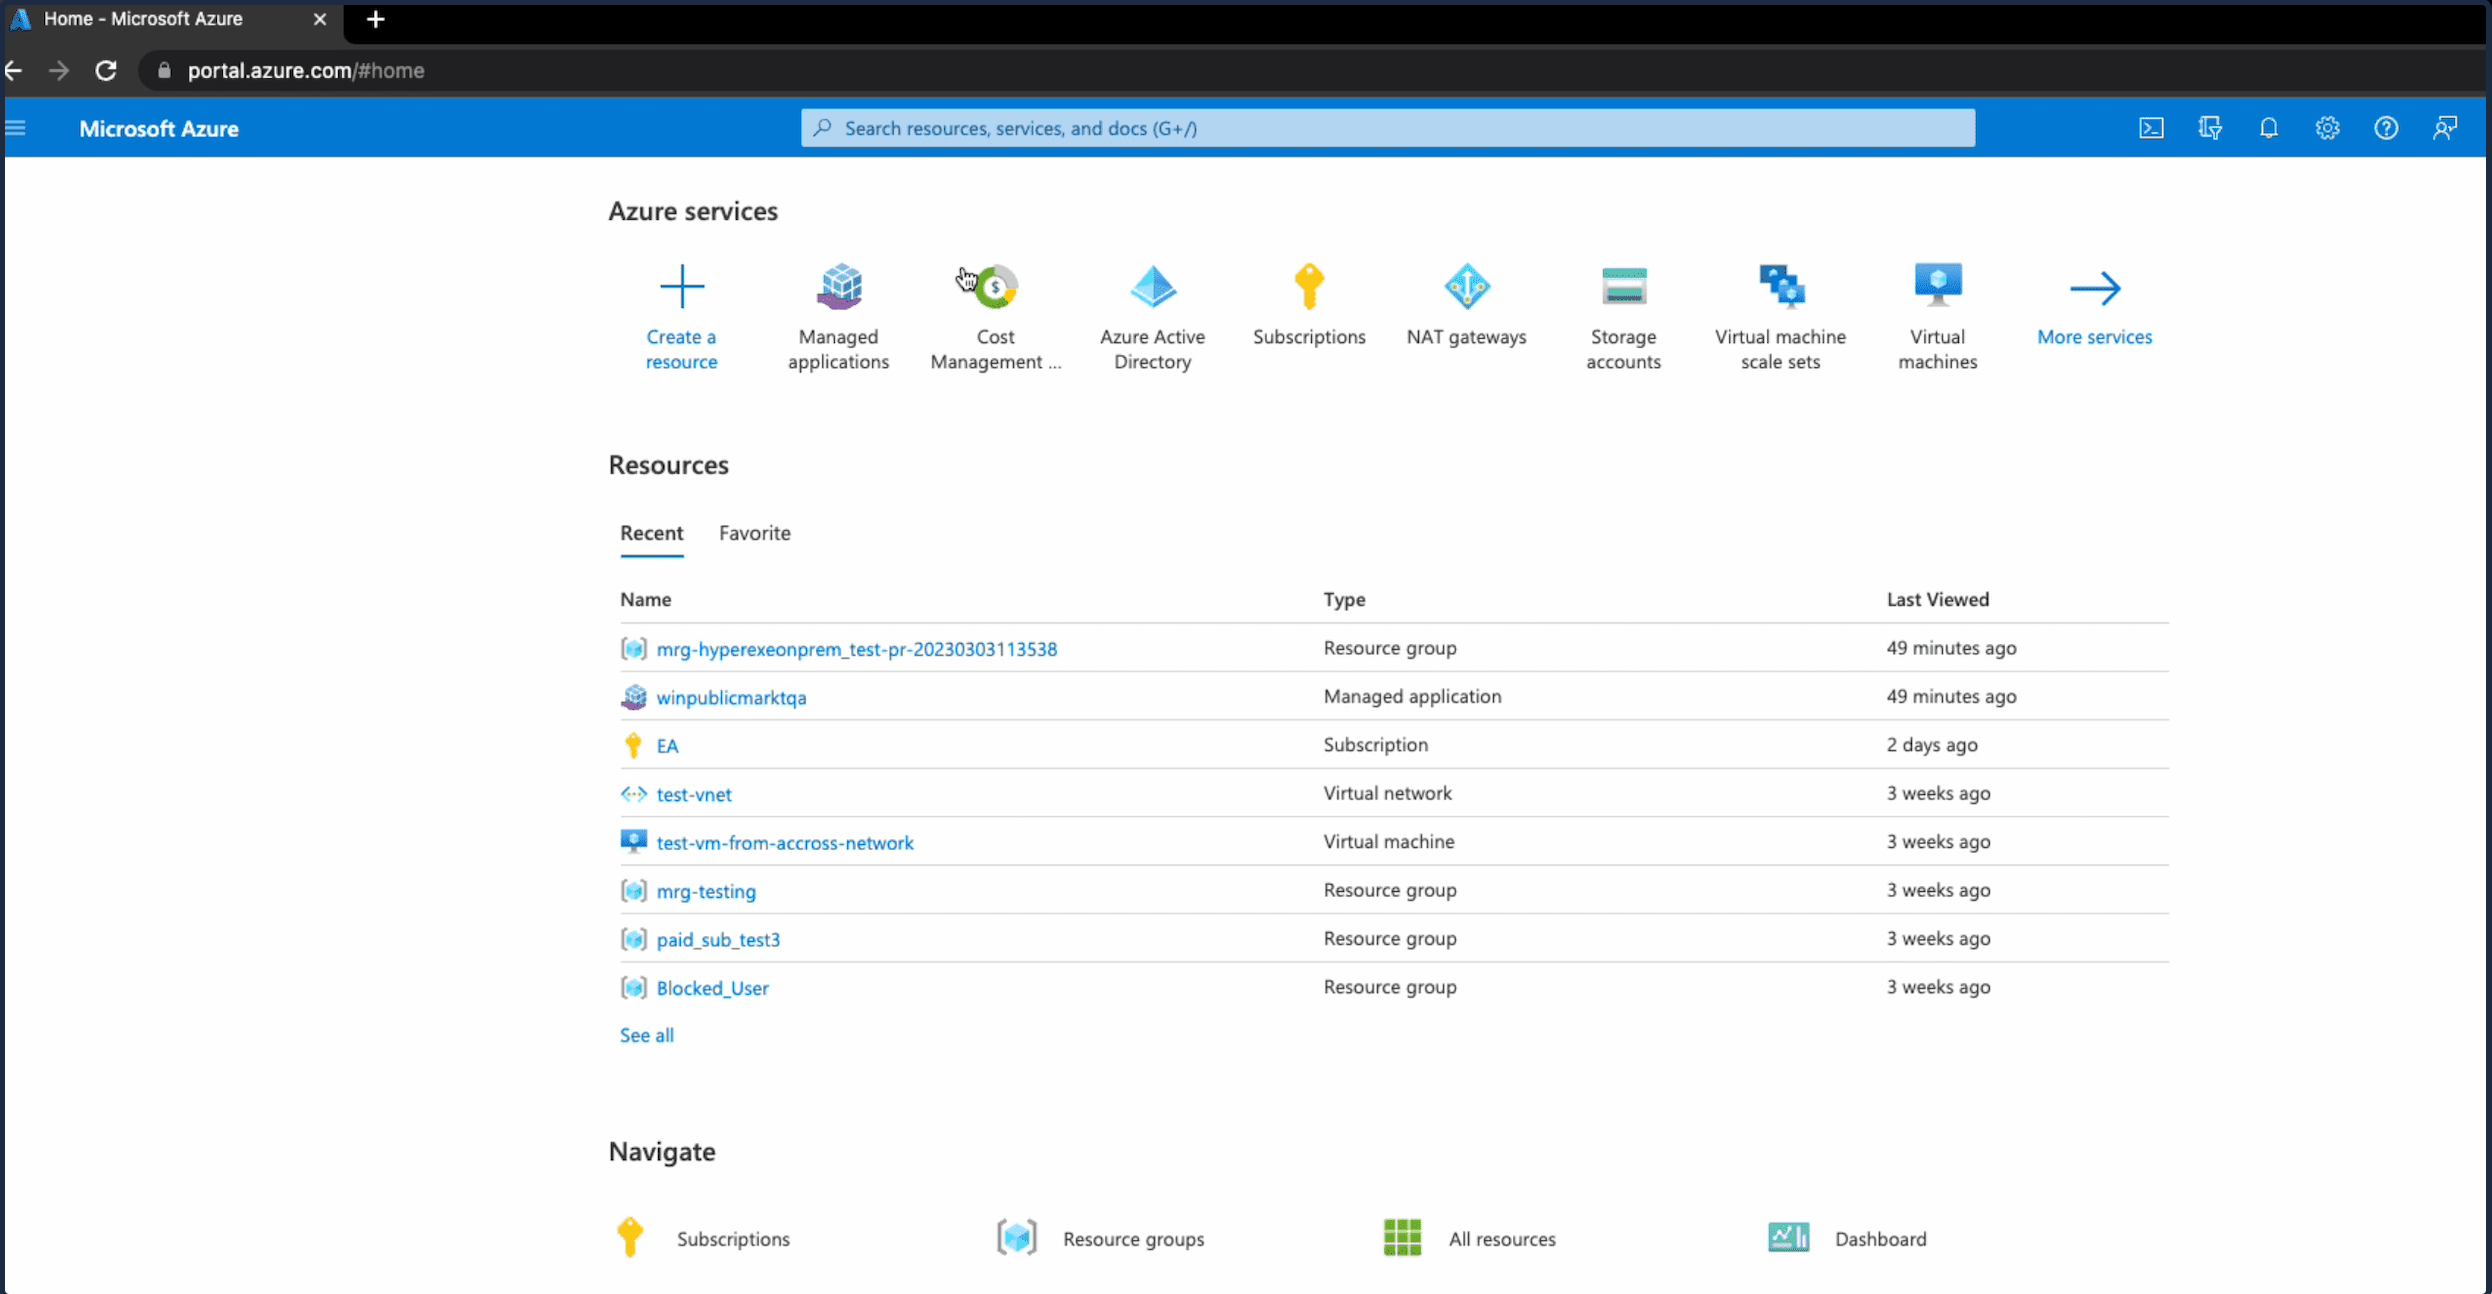The image size is (2492, 1294).
Task: Open Storage accounts service icon
Action: [x=1623, y=288]
